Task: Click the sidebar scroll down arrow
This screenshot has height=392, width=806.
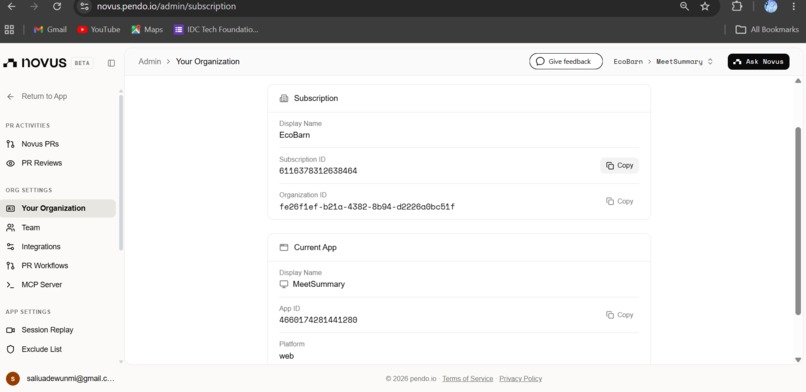Action: pyautogui.click(x=121, y=362)
